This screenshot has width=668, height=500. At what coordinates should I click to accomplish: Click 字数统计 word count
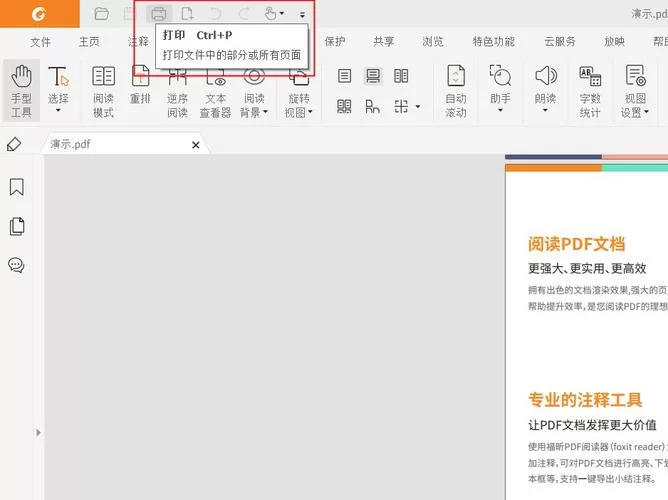tap(590, 91)
